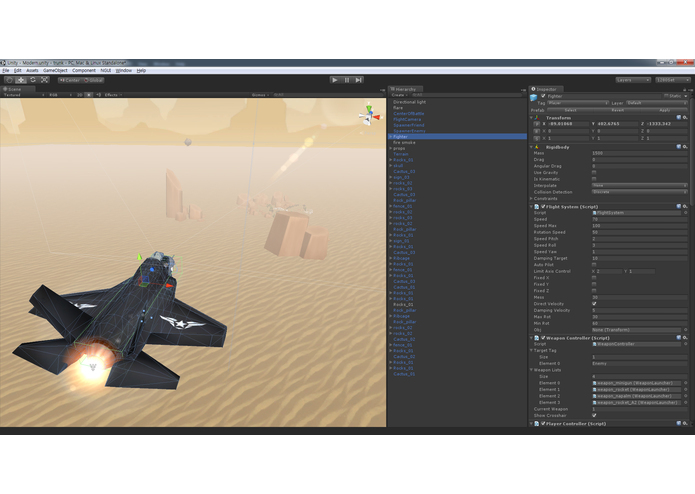This screenshot has height=494, width=695.
Task: Toggle the Static checkbox
Action: point(666,96)
